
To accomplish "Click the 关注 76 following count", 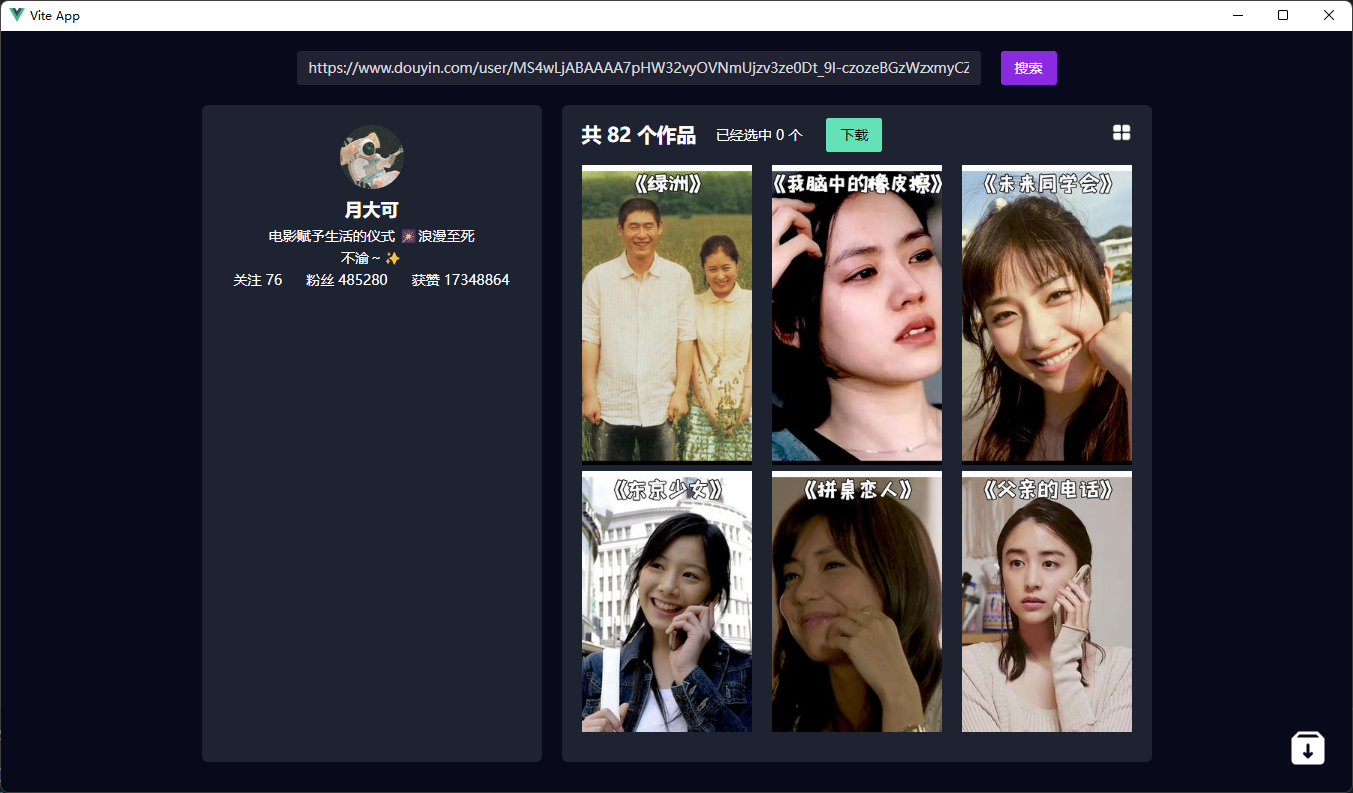I will click(258, 280).
